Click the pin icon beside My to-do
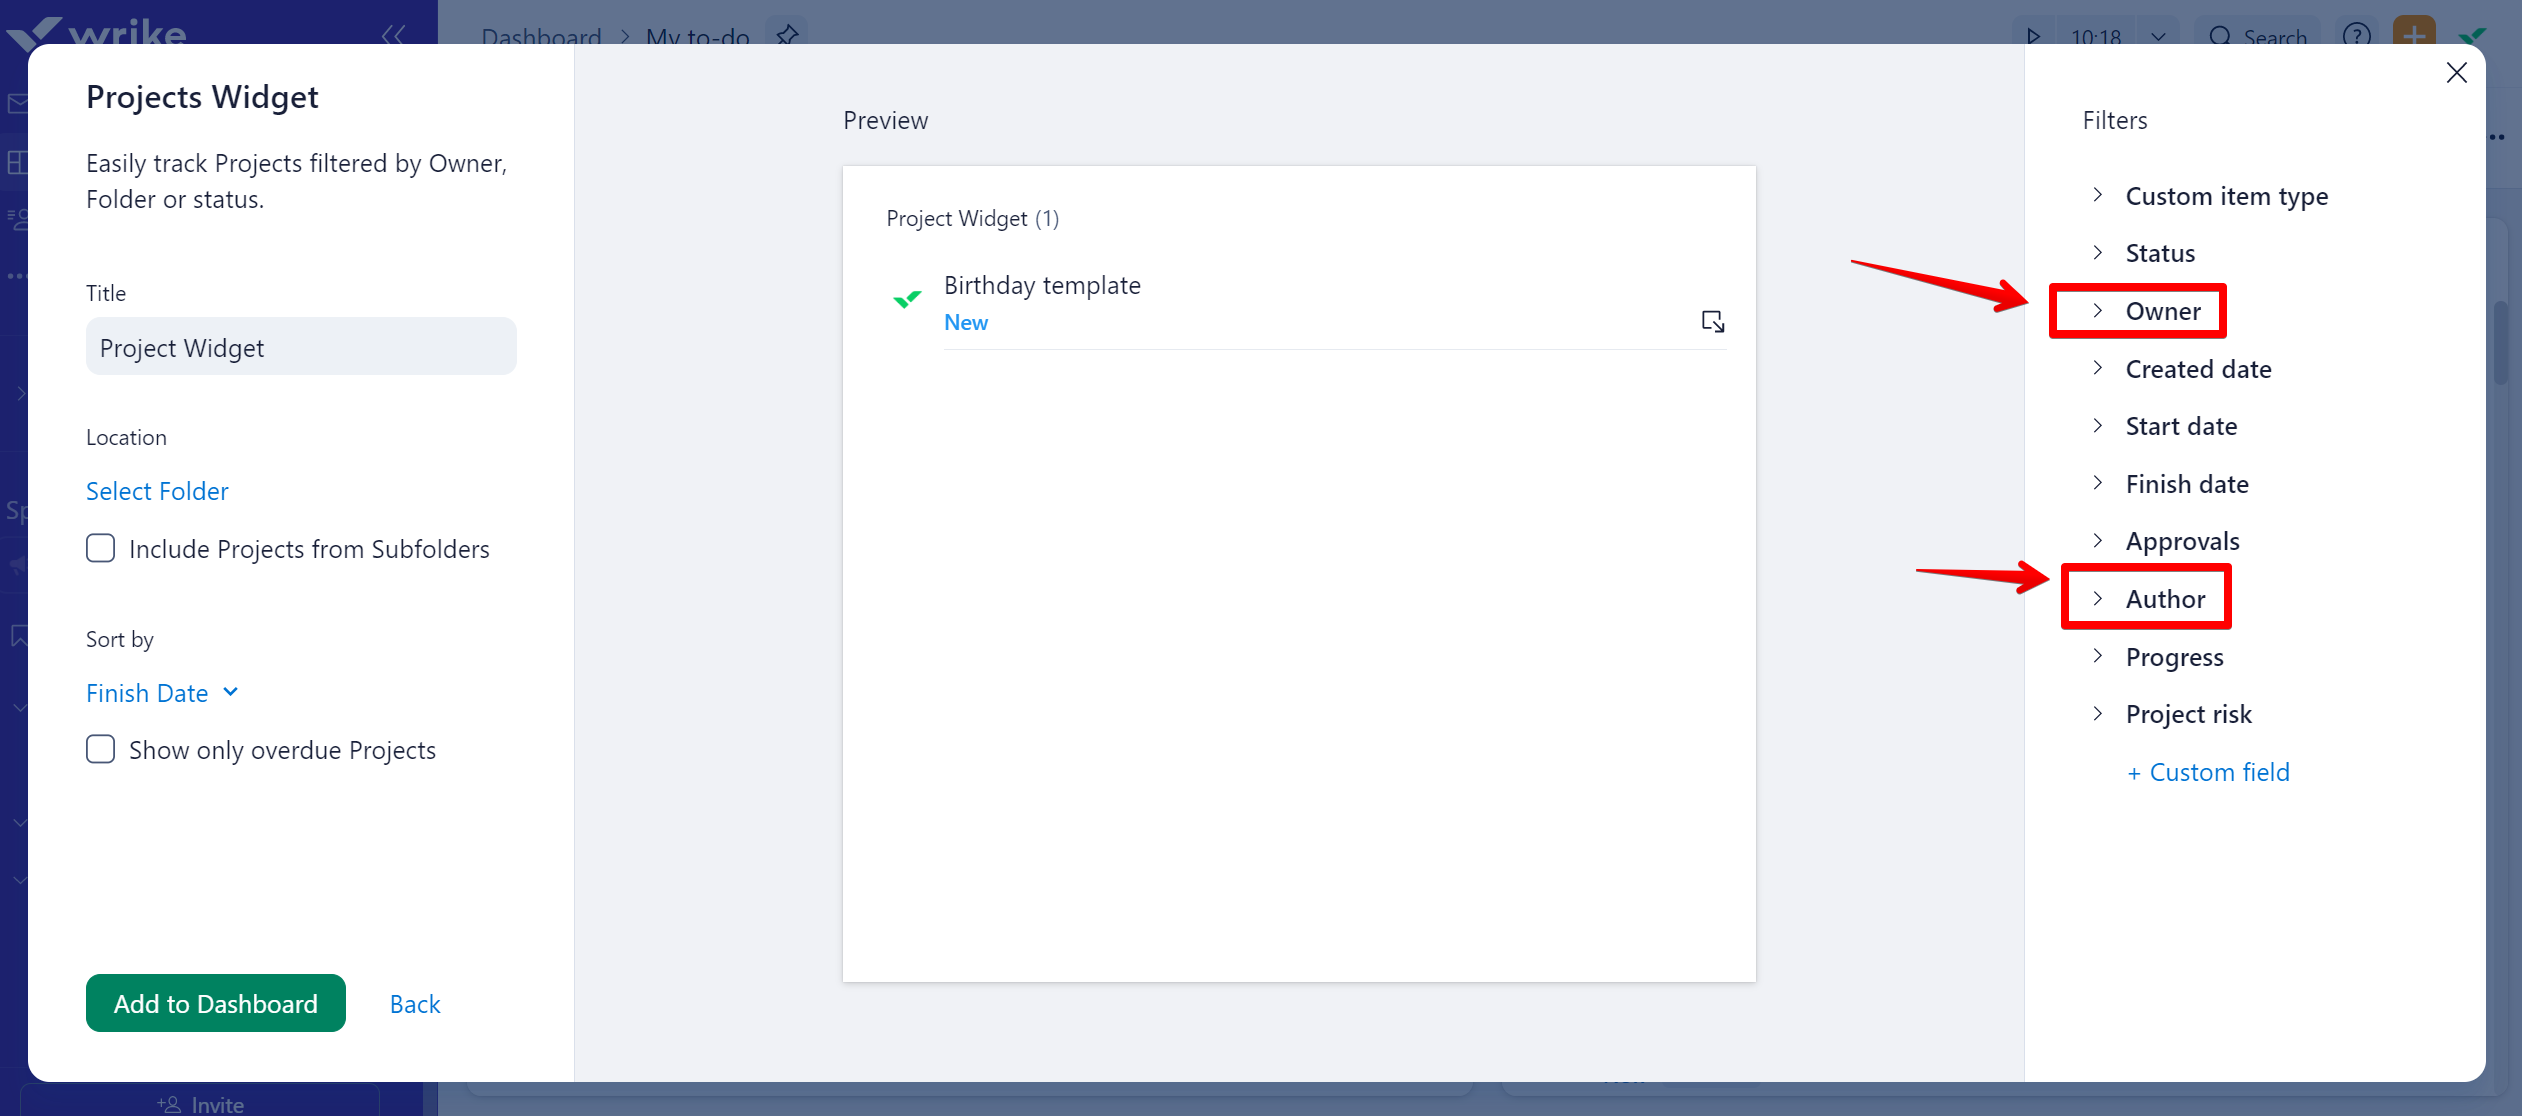 coord(788,35)
